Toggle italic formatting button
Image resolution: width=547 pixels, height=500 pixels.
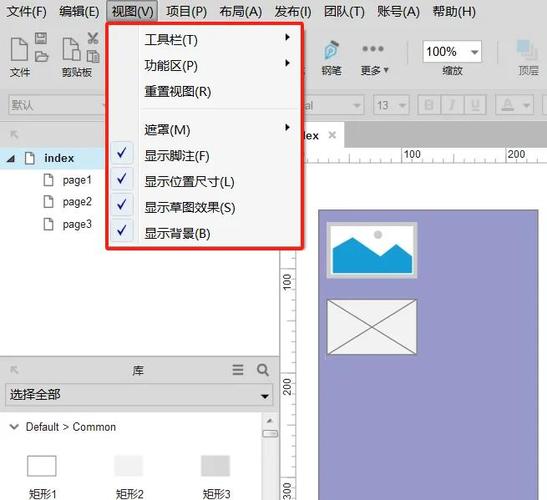click(x=452, y=105)
